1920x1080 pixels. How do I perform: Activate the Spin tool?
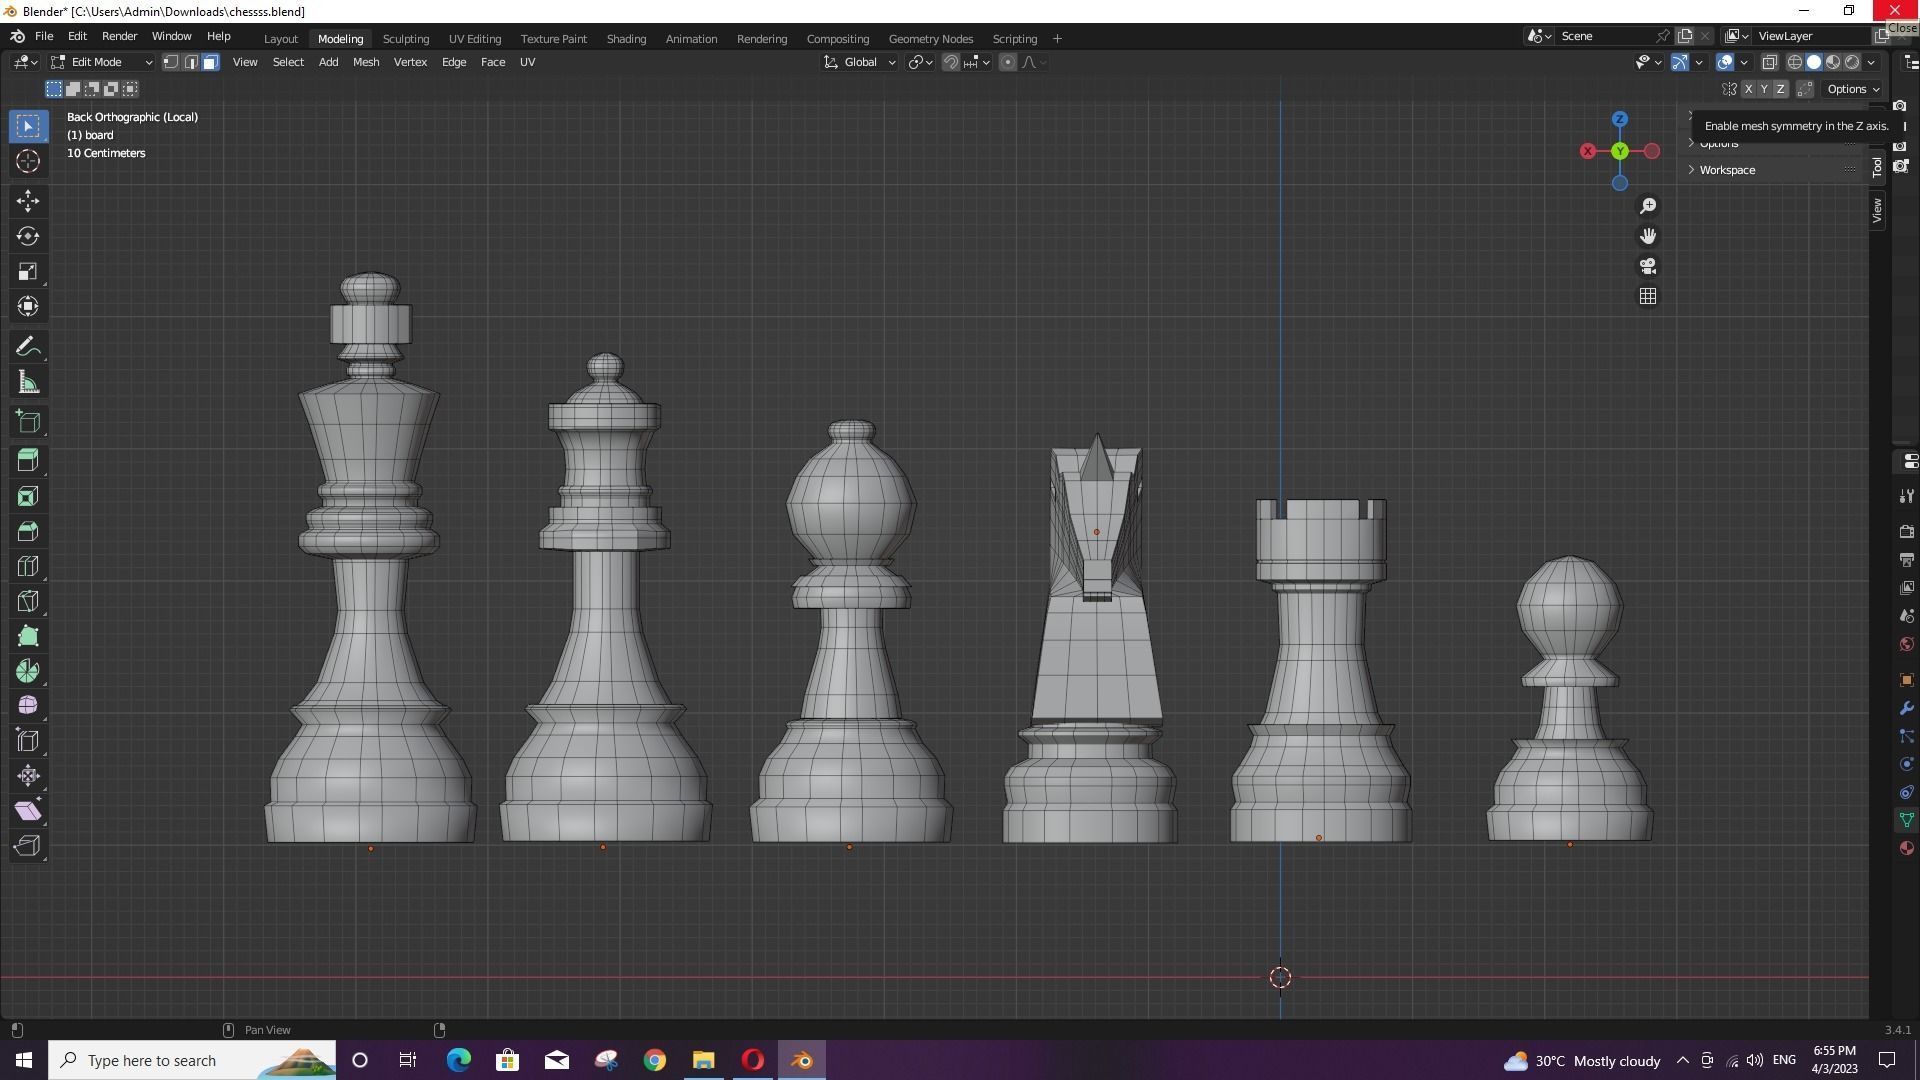coord(28,671)
